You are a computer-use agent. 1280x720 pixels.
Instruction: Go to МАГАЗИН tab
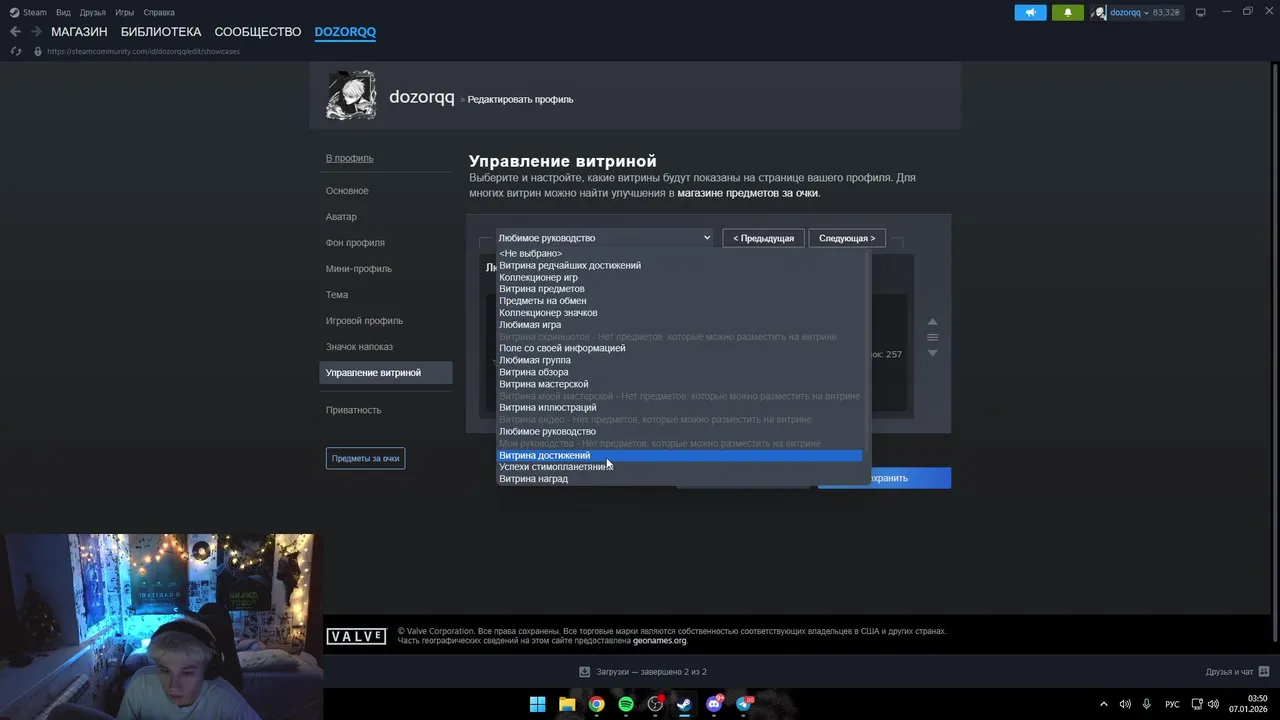pos(79,32)
